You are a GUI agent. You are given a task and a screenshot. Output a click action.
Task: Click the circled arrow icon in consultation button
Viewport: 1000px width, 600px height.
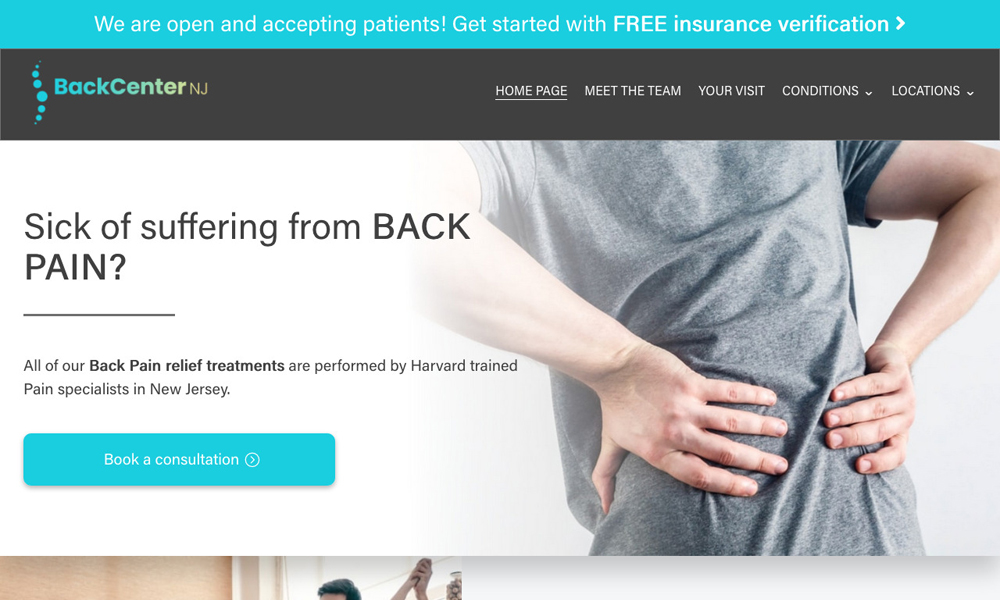[253, 460]
